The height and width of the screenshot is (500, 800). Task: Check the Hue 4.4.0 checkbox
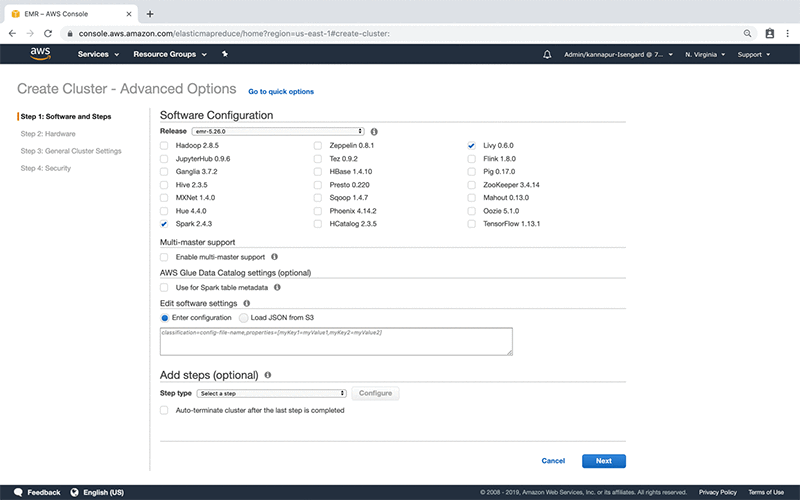(164, 211)
